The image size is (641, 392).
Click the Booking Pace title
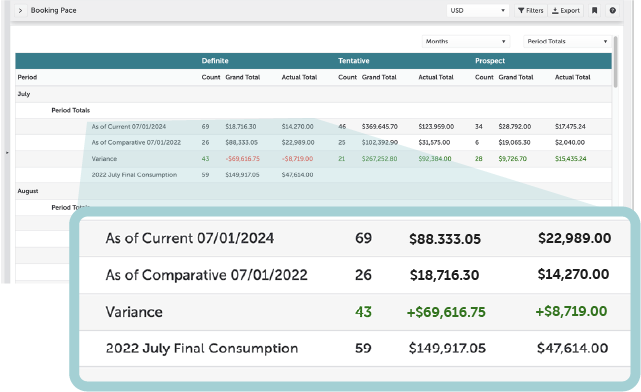click(x=54, y=11)
